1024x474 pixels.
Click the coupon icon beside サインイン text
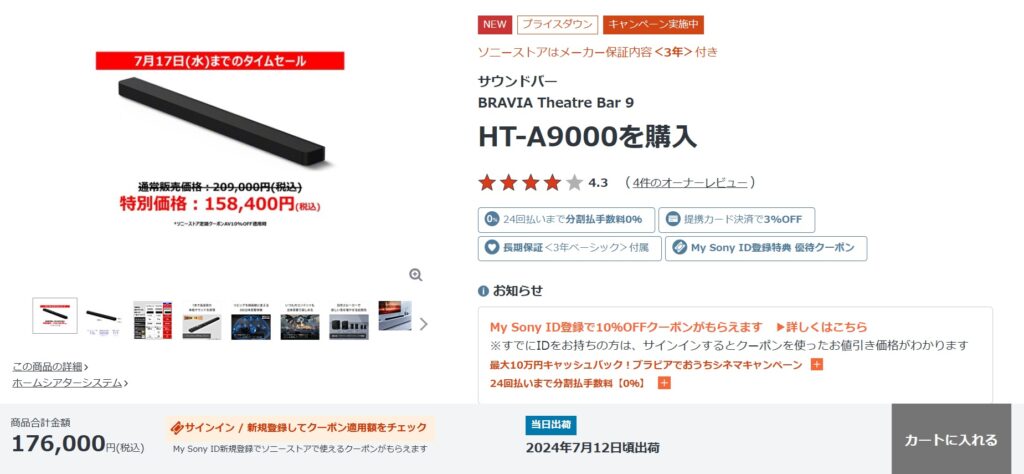point(176,428)
